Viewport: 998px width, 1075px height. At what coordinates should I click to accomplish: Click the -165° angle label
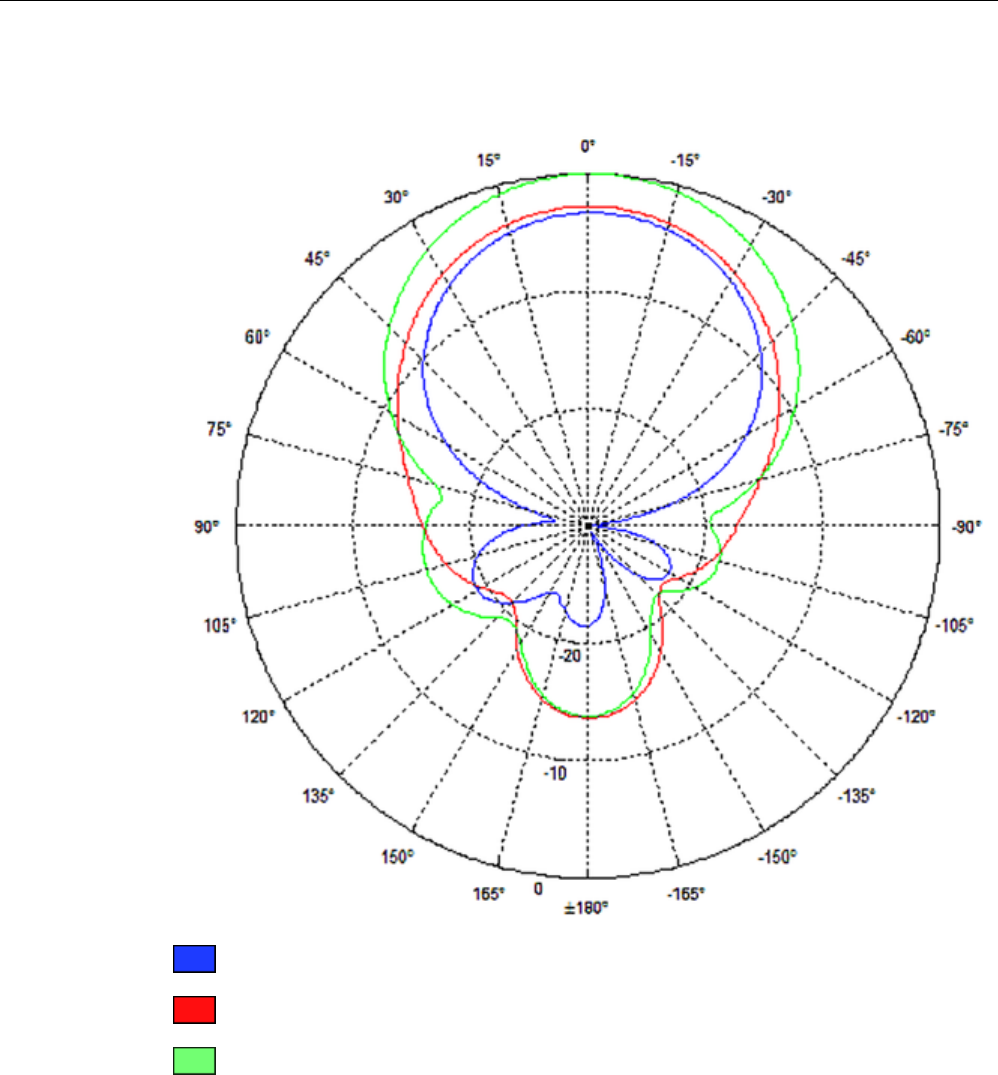click(686, 894)
